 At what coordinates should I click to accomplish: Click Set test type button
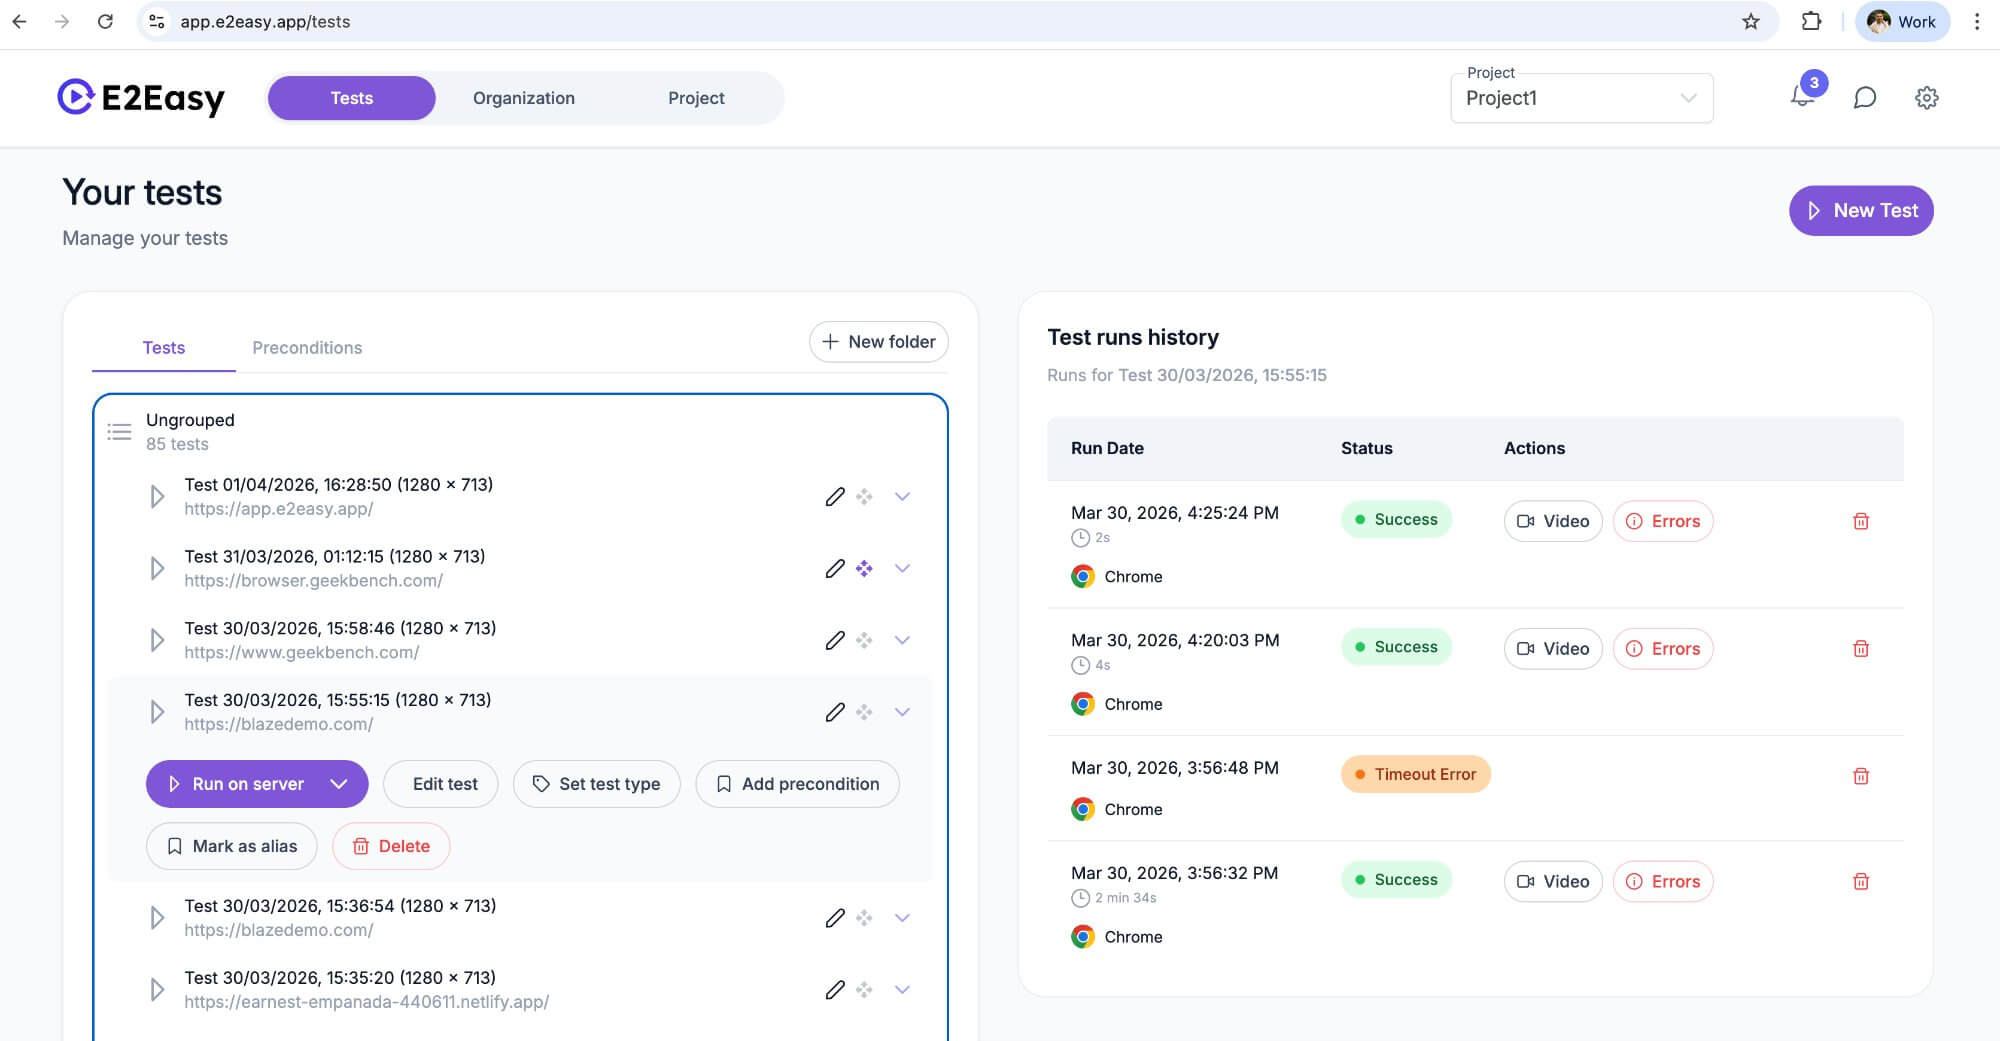point(596,784)
